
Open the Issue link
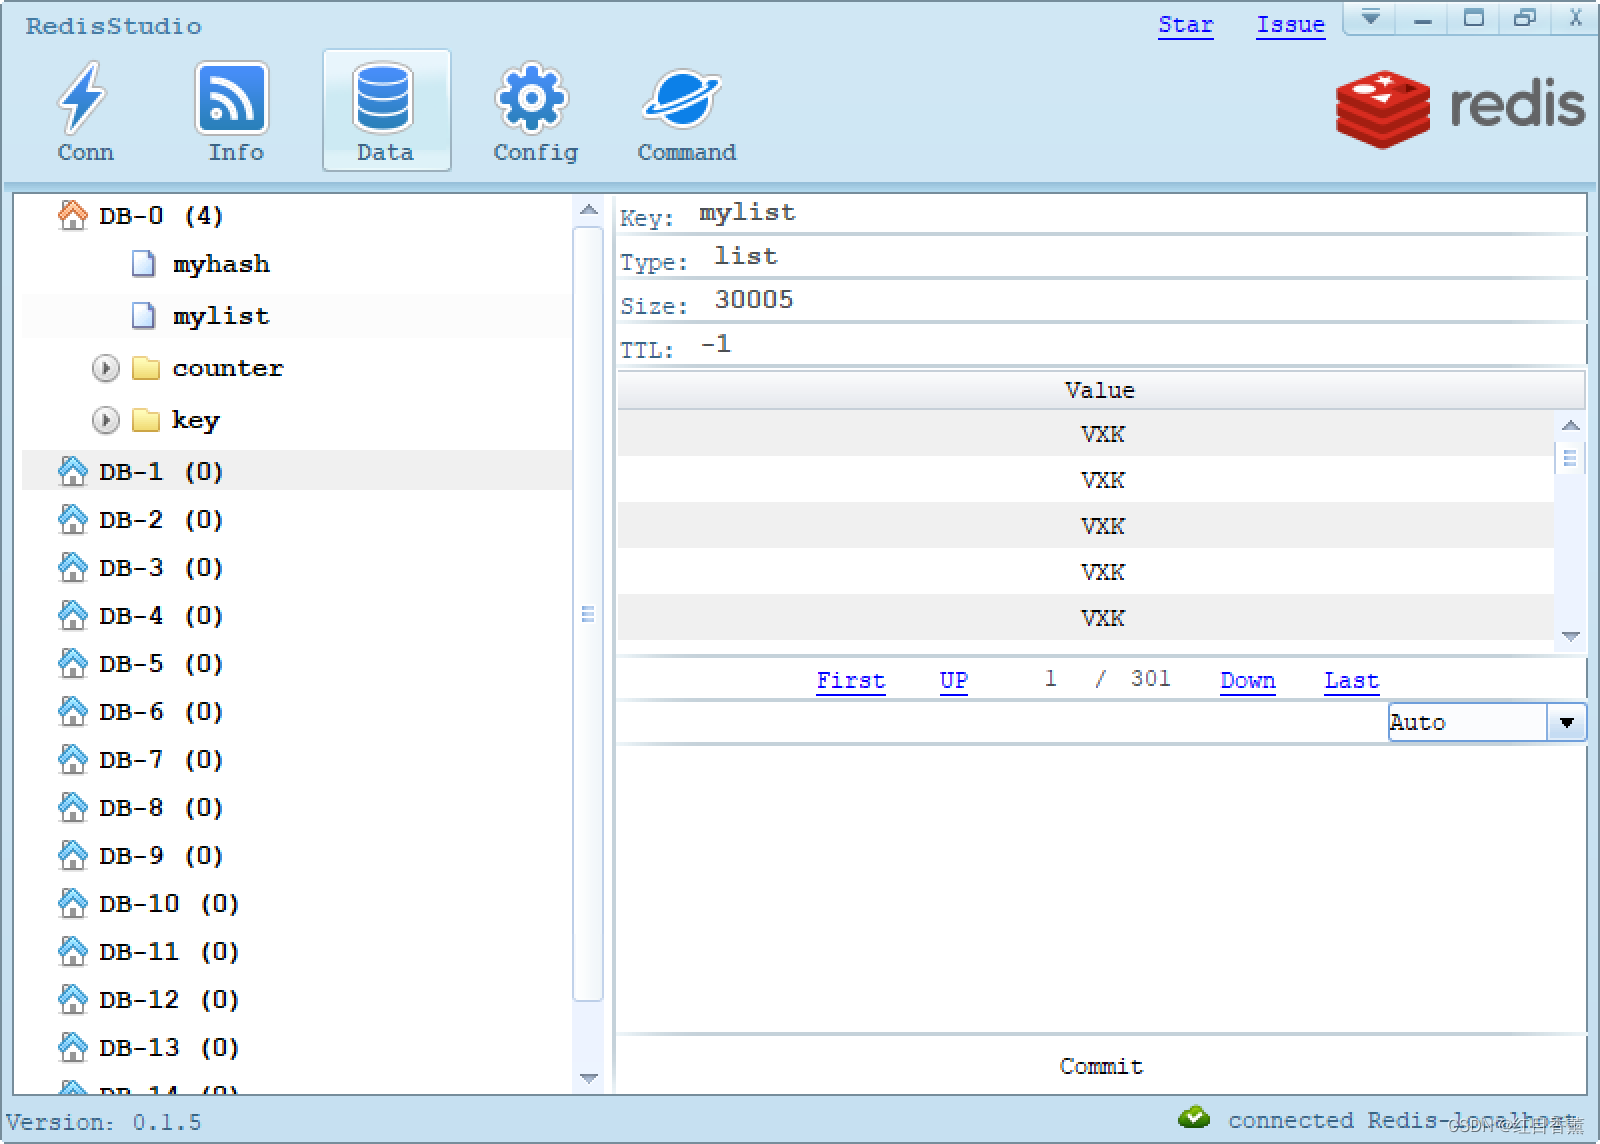point(1289,25)
